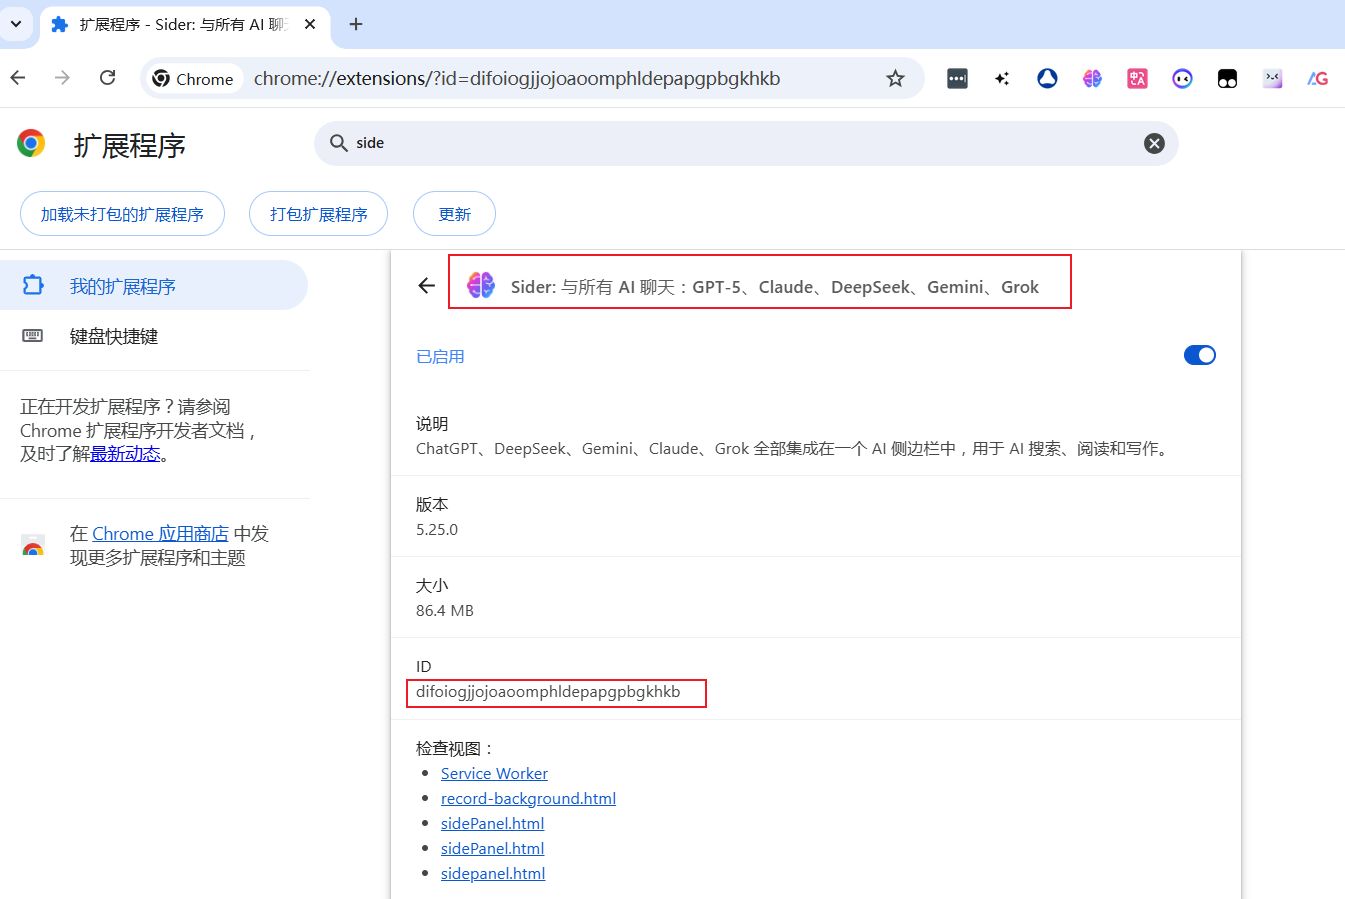This screenshot has height=899, width=1345.
Task: Reload the page with the refresh icon
Action: [108, 78]
